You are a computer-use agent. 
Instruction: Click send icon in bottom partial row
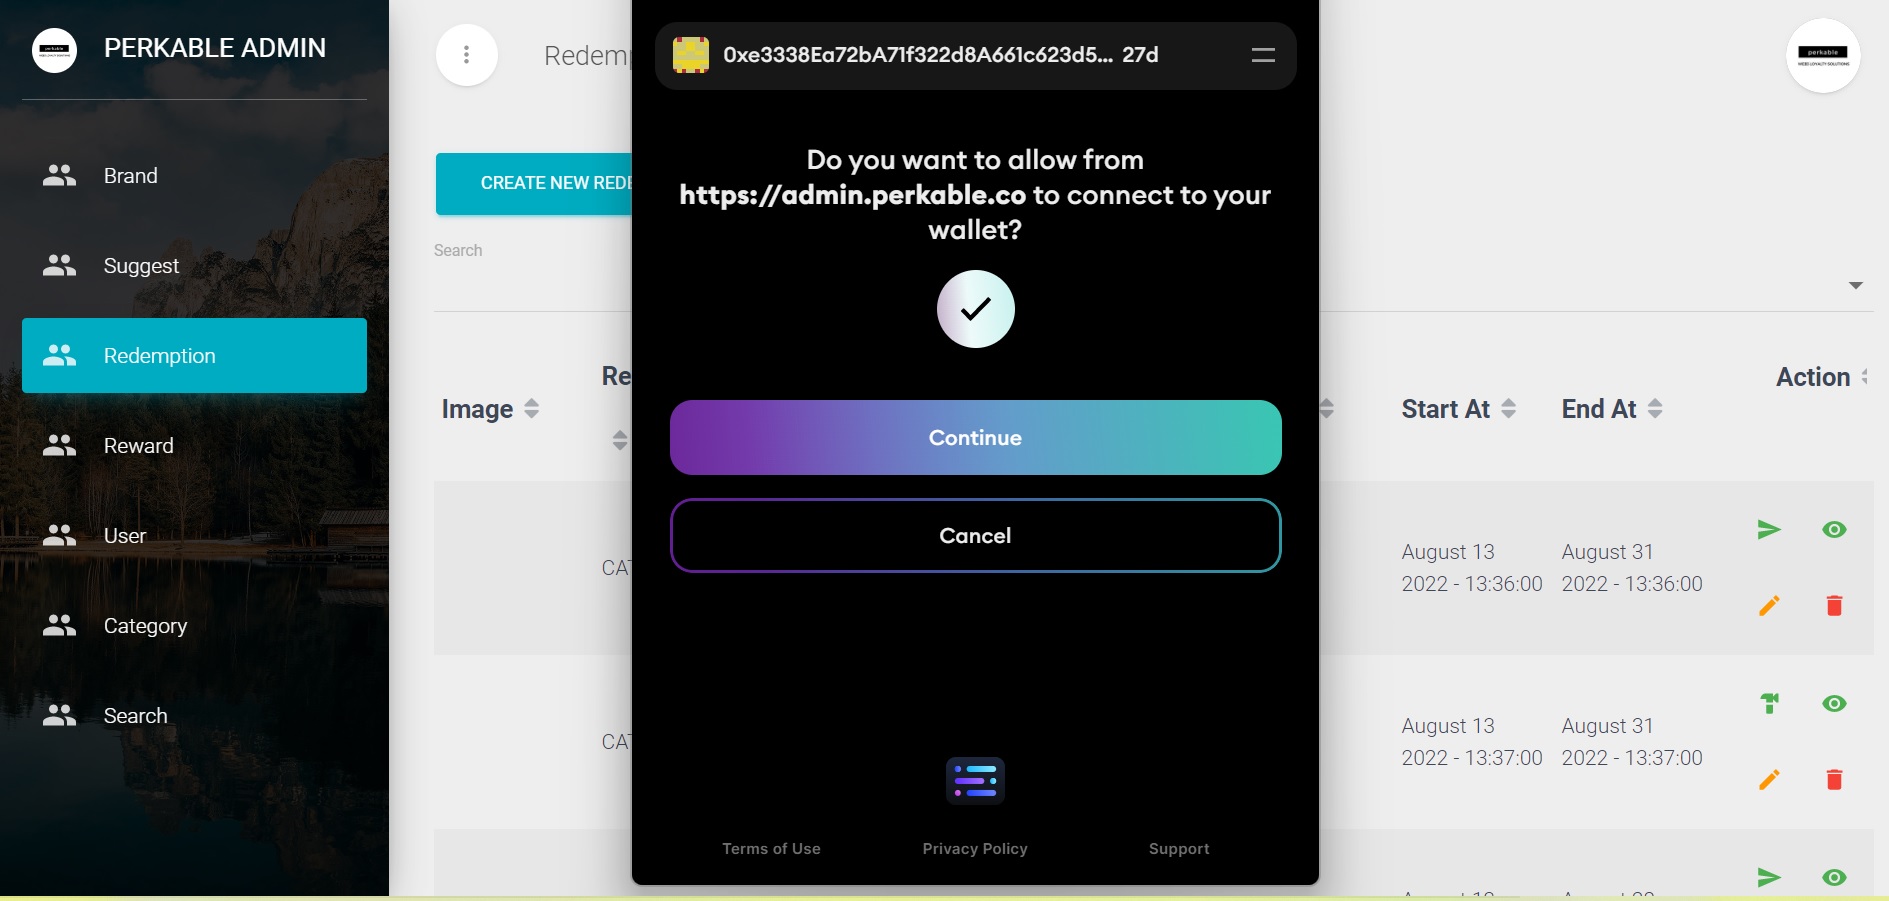[1769, 878]
